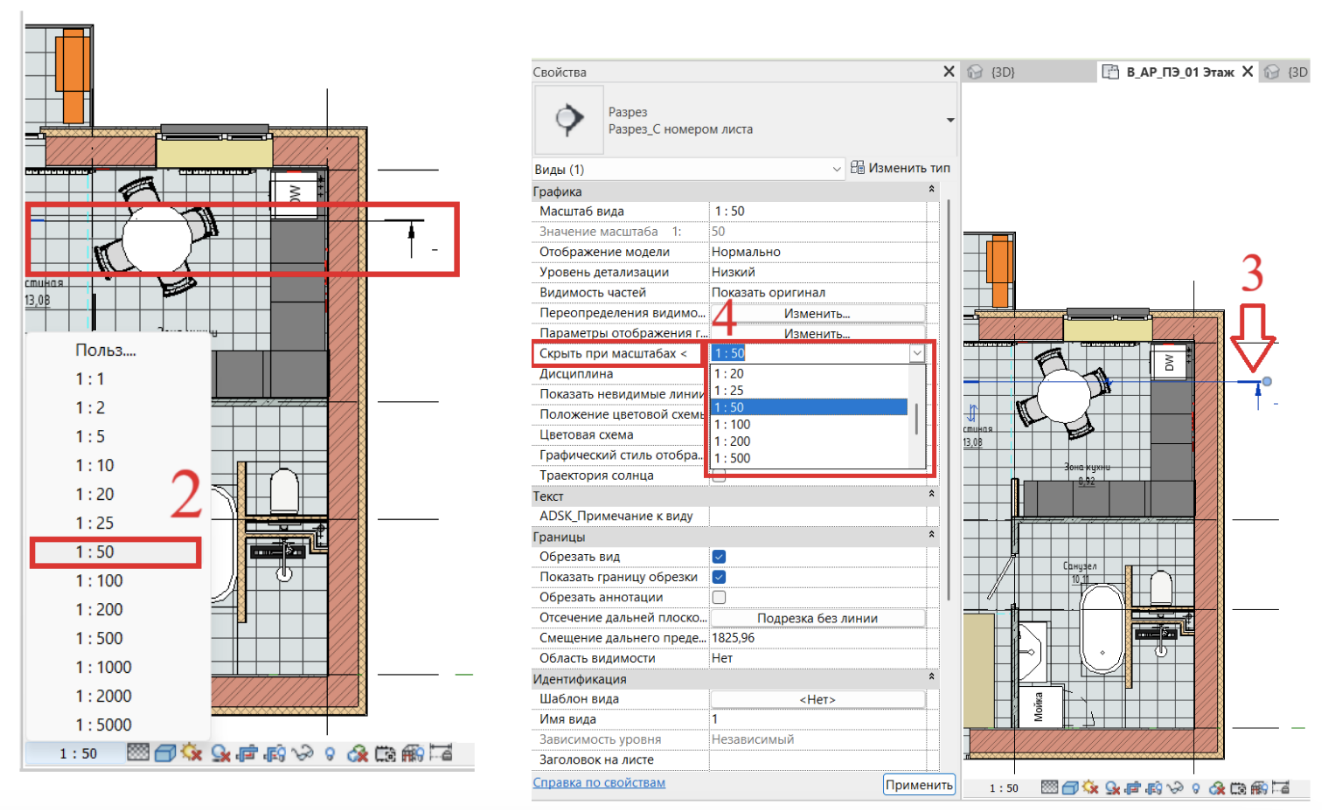This screenshot has width=1322, height=810.
Task: Click the ADSK_Примечание к виду value field
Action: (817, 516)
